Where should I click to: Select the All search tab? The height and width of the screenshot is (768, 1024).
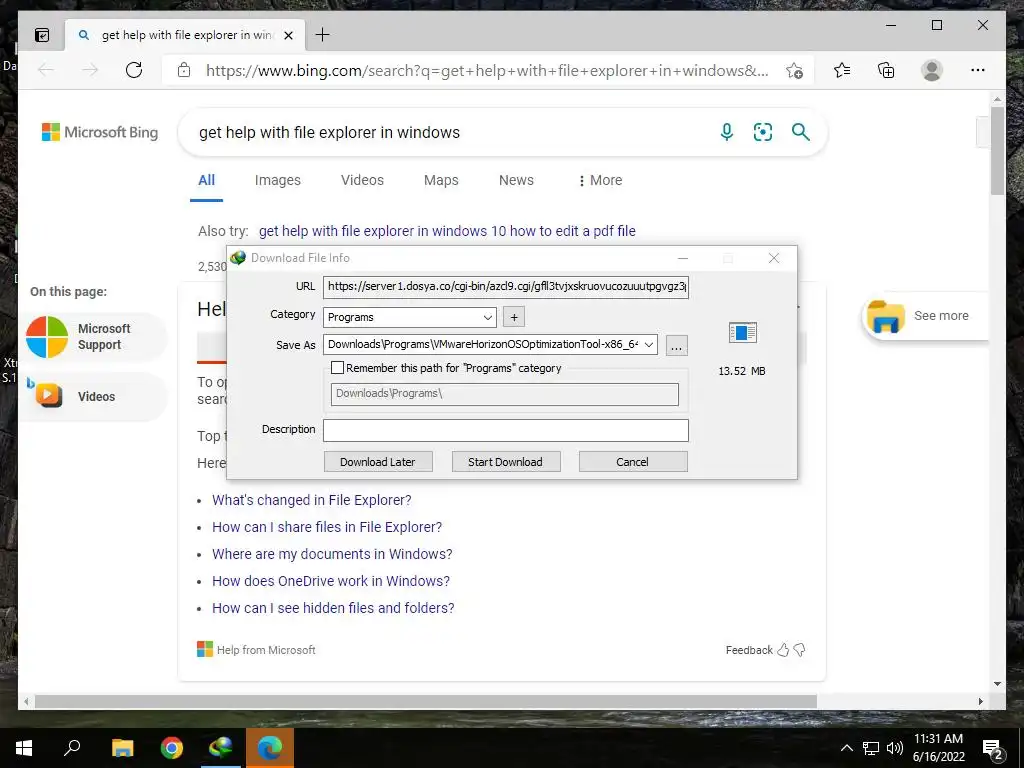(206, 180)
